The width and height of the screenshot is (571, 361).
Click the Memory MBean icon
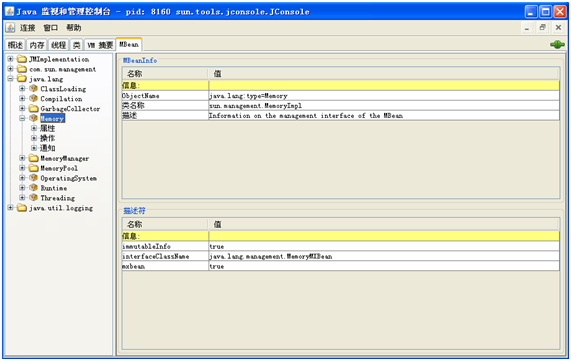34,118
